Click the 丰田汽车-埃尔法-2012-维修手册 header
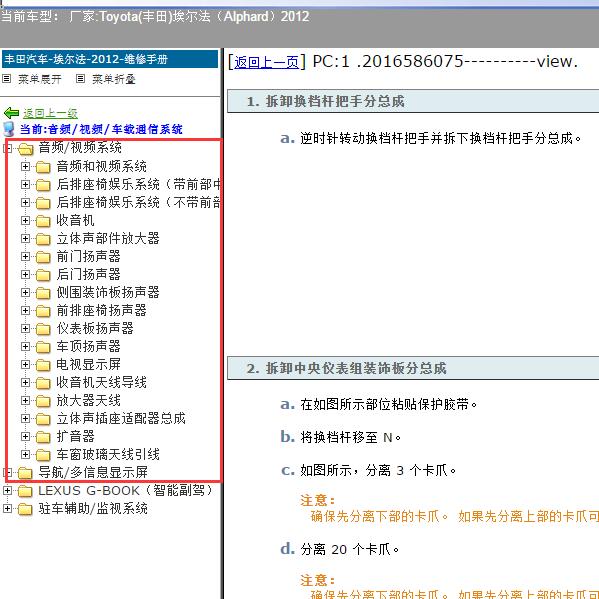Screen dimensions: 599x599 tap(110, 59)
